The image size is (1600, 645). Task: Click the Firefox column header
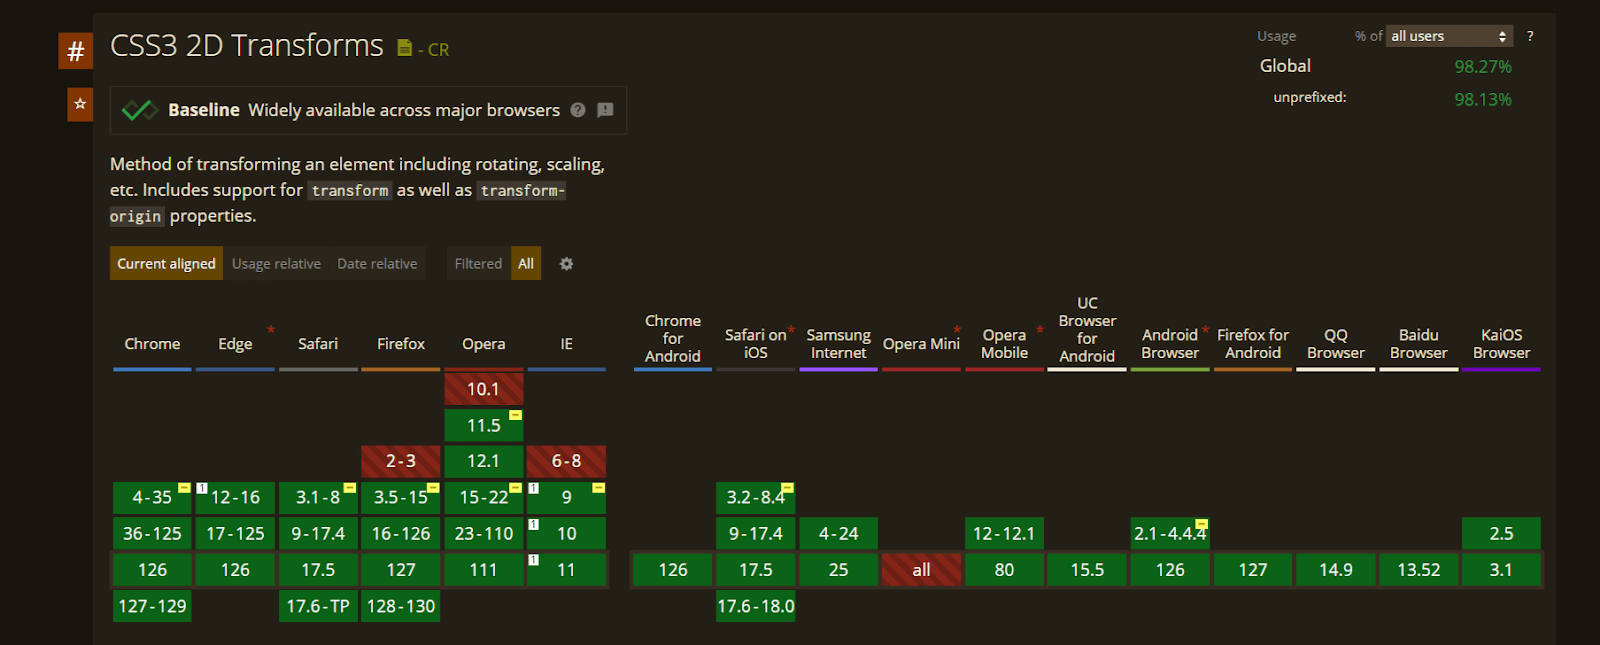pos(401,344)
